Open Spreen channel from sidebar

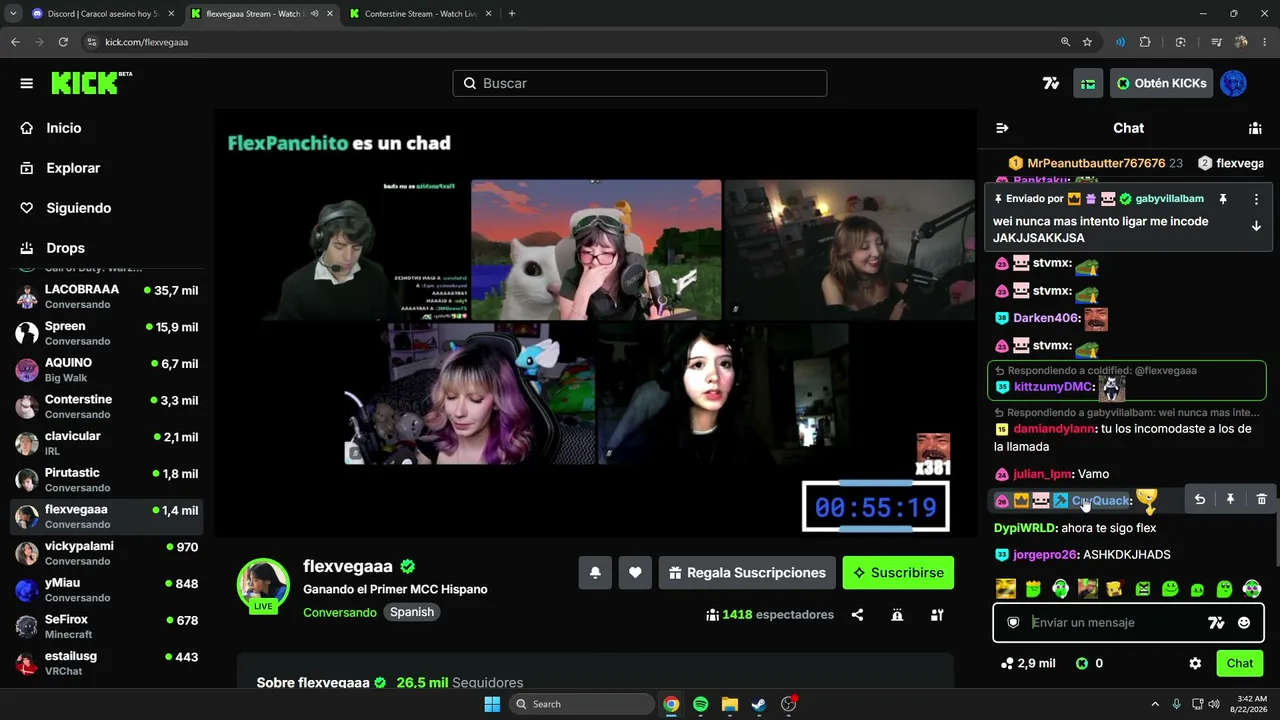(107, 333)
